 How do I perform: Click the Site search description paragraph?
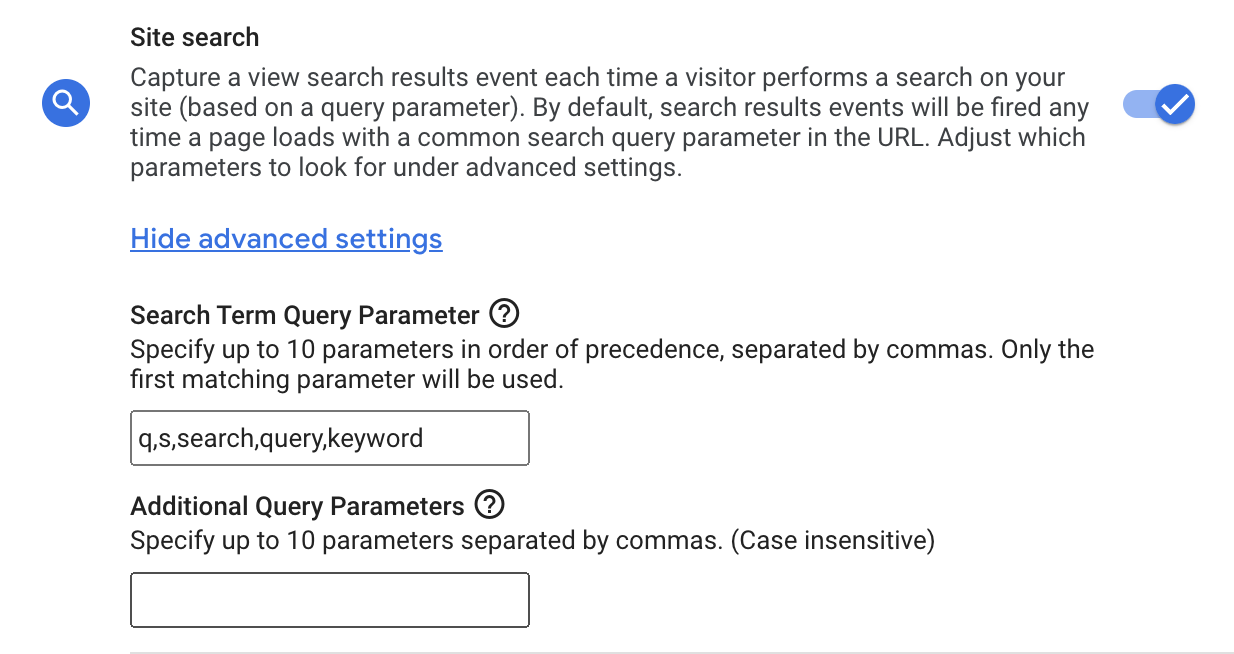pos(610,123)
